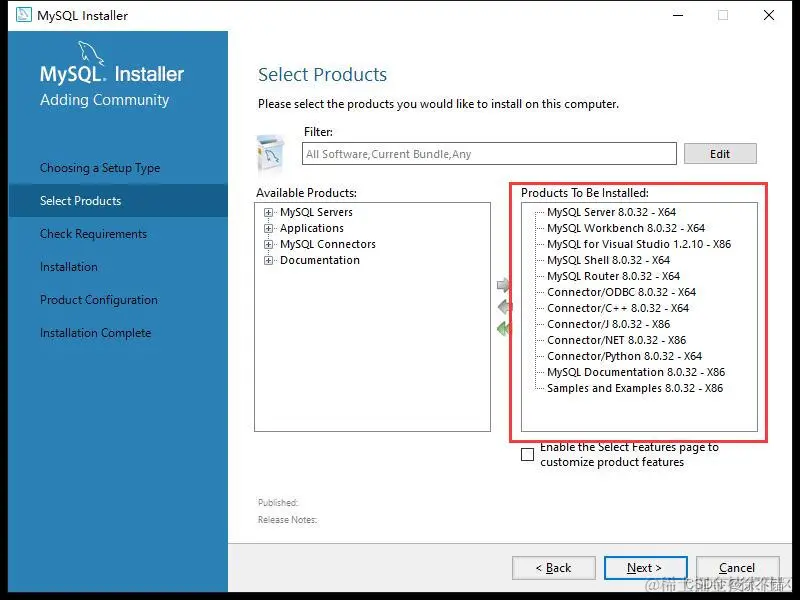Click the Release Notes label

pyautogui.click(x=287, y=520)
